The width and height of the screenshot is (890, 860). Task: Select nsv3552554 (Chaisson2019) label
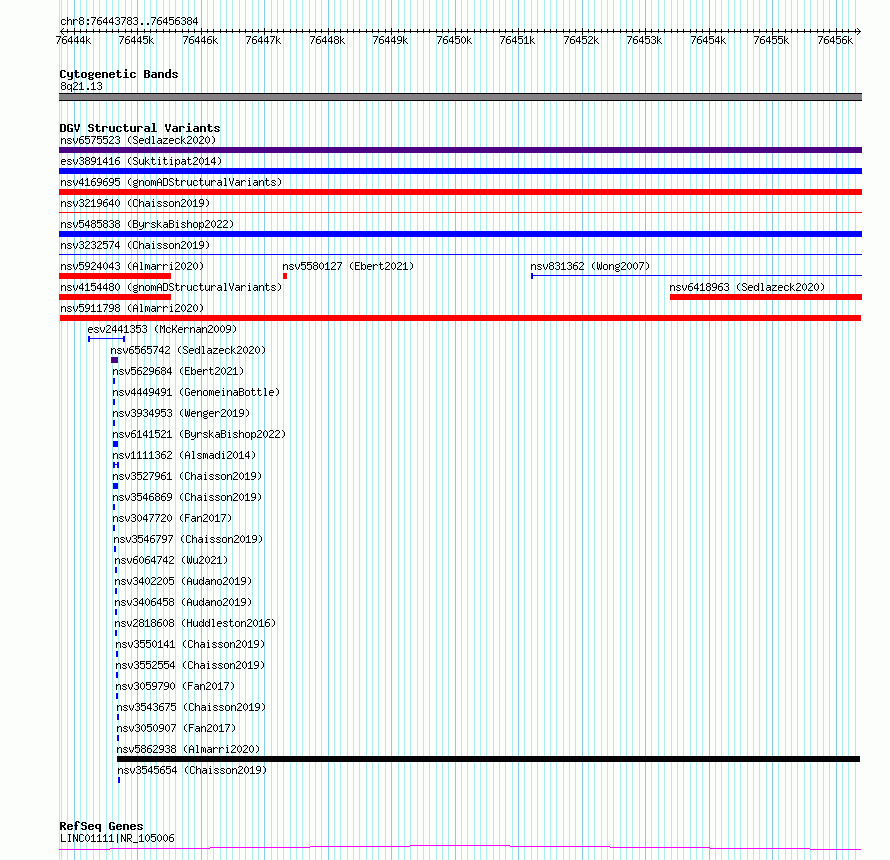click(x=190, y=665)
